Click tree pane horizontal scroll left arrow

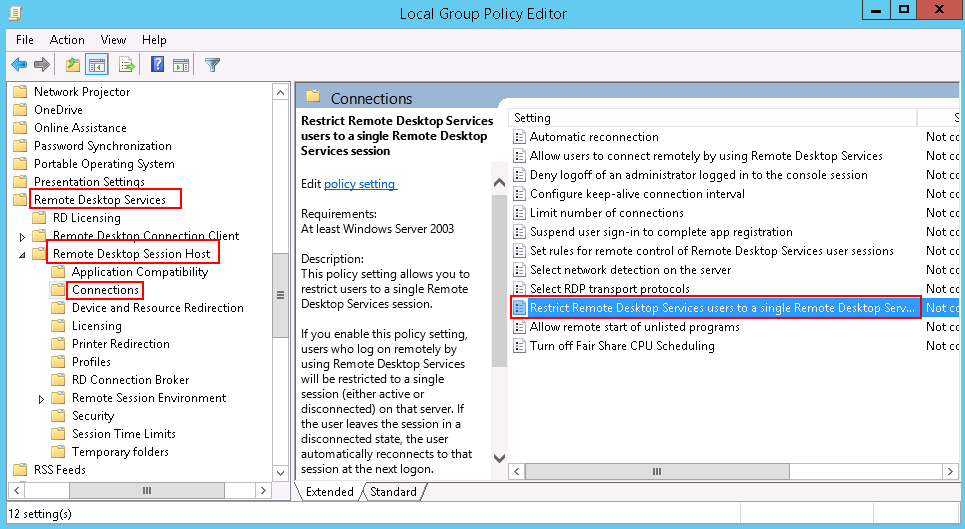point(17,490)
